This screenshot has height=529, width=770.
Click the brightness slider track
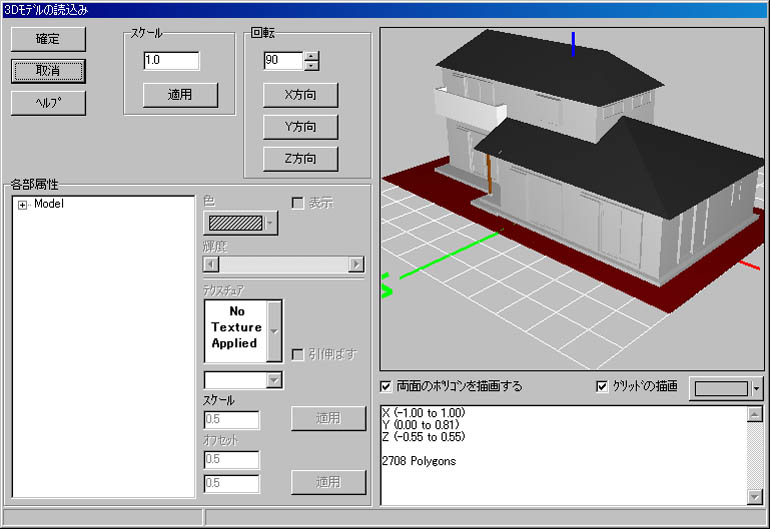[x=283, y=264]
